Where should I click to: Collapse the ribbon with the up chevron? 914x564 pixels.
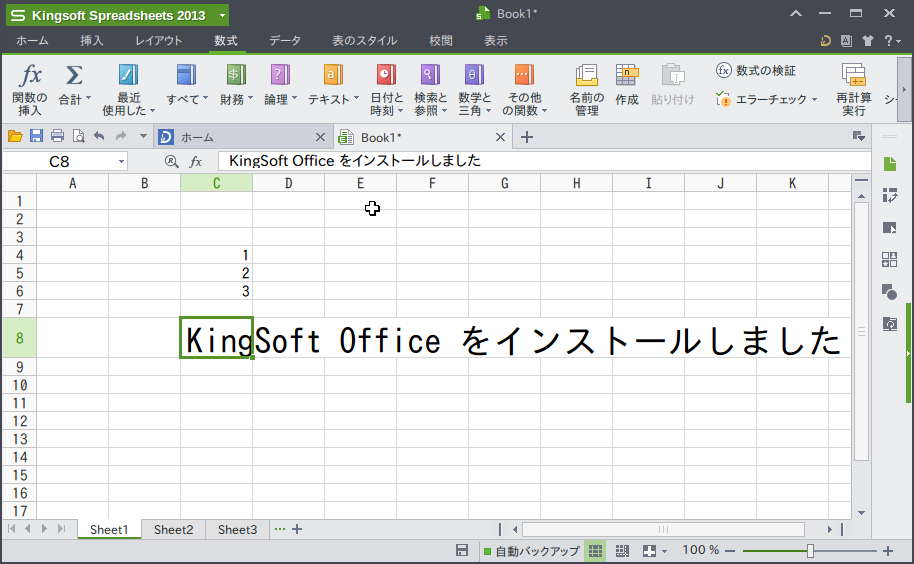[796, 13]
